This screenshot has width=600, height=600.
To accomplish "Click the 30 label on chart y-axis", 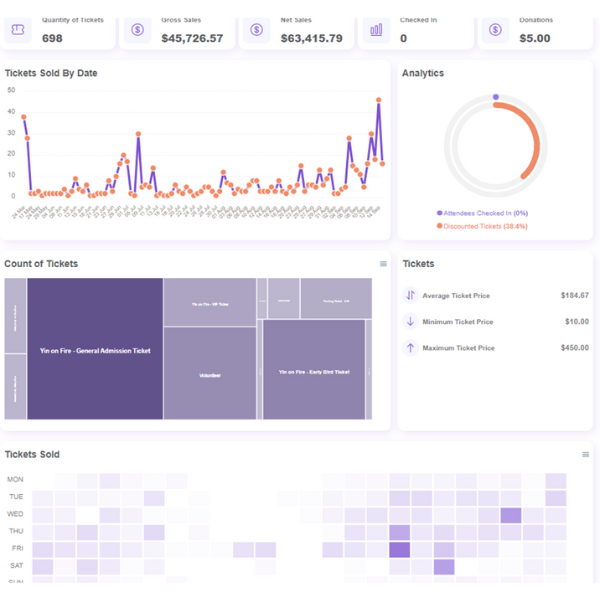I will pos(11,133).
